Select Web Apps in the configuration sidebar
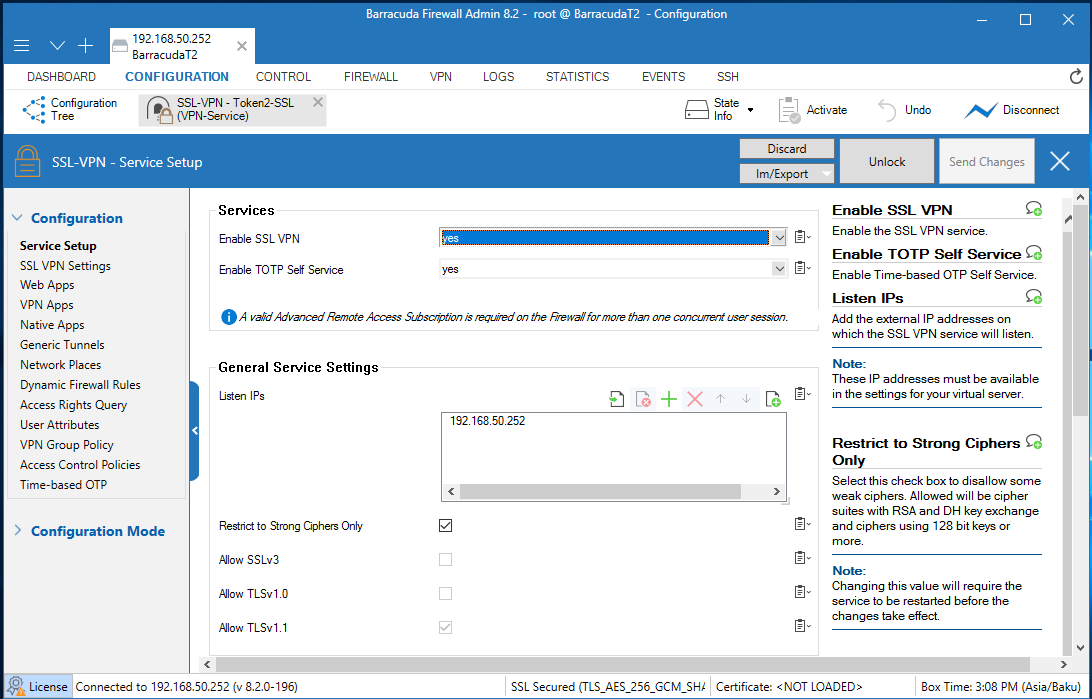 [47, 285]
